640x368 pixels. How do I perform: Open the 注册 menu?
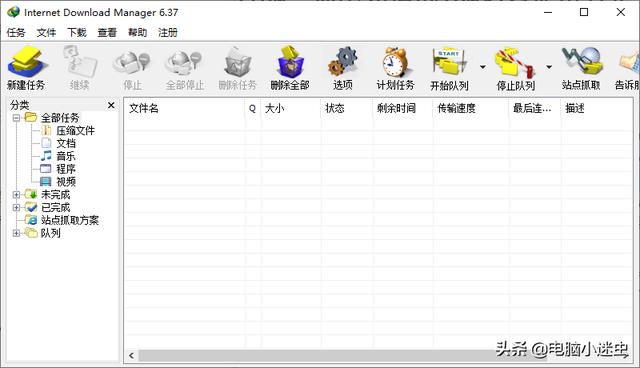(x=168, y=32)
